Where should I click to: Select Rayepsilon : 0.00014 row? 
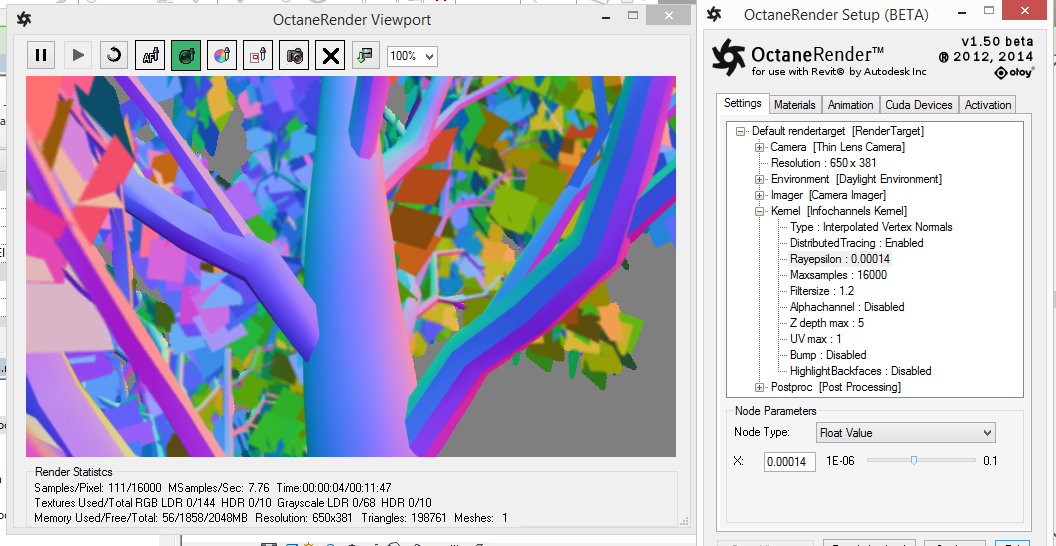[840, 259]
